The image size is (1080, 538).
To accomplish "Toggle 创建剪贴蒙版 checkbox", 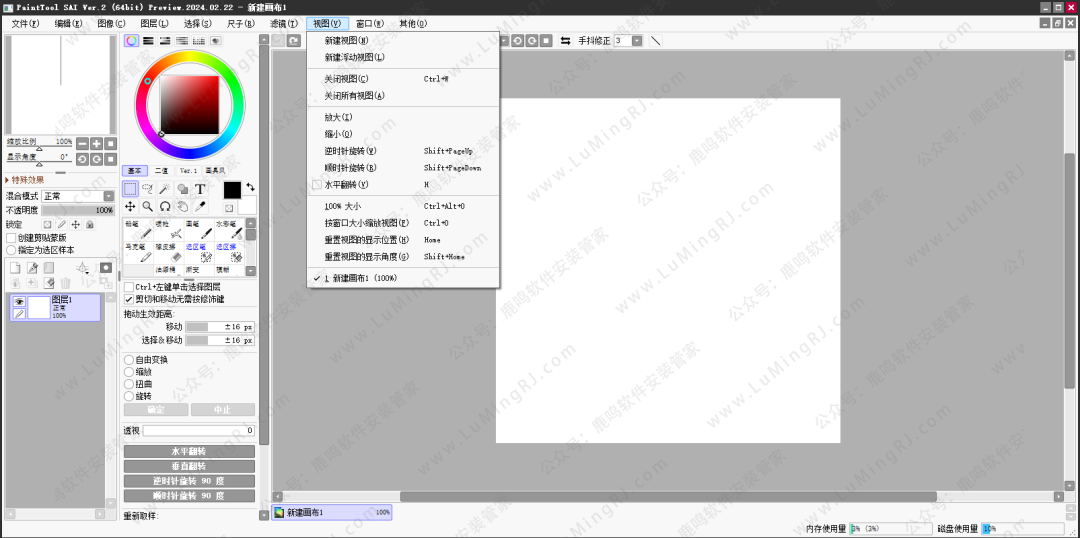I will [x=11, y=238].
